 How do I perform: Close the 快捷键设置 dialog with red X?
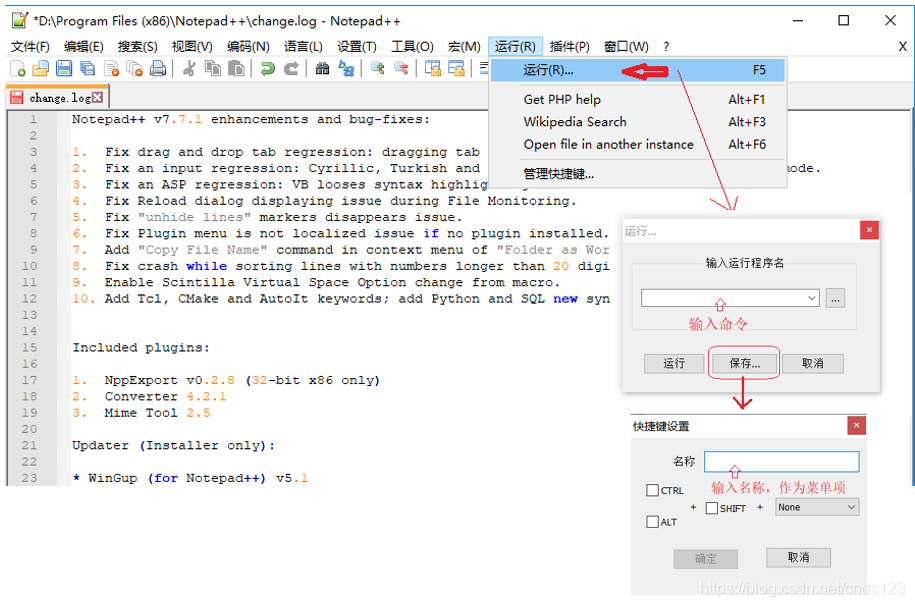point(856,425)
